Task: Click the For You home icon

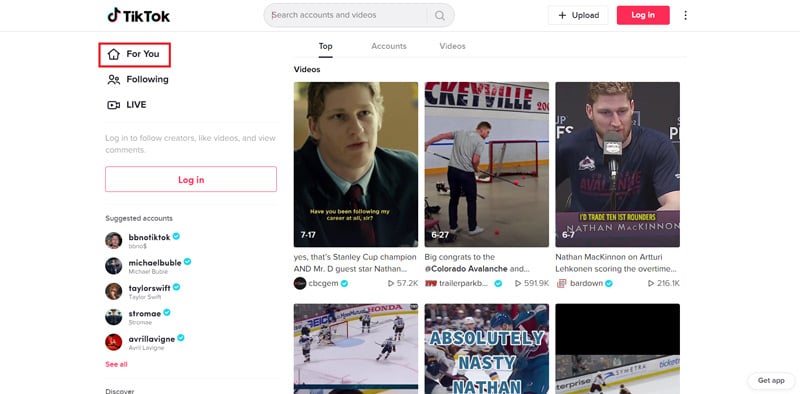Action: [x=113, y=54]
